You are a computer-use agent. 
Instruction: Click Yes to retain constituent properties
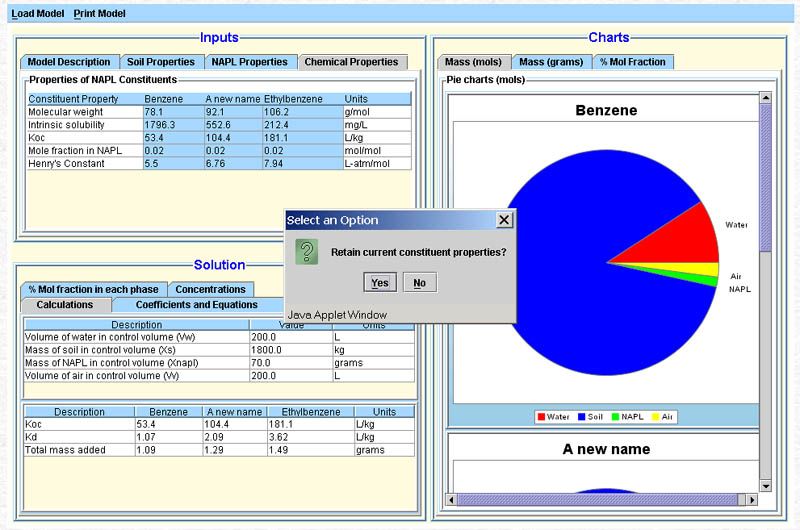(x=379, y=283)
